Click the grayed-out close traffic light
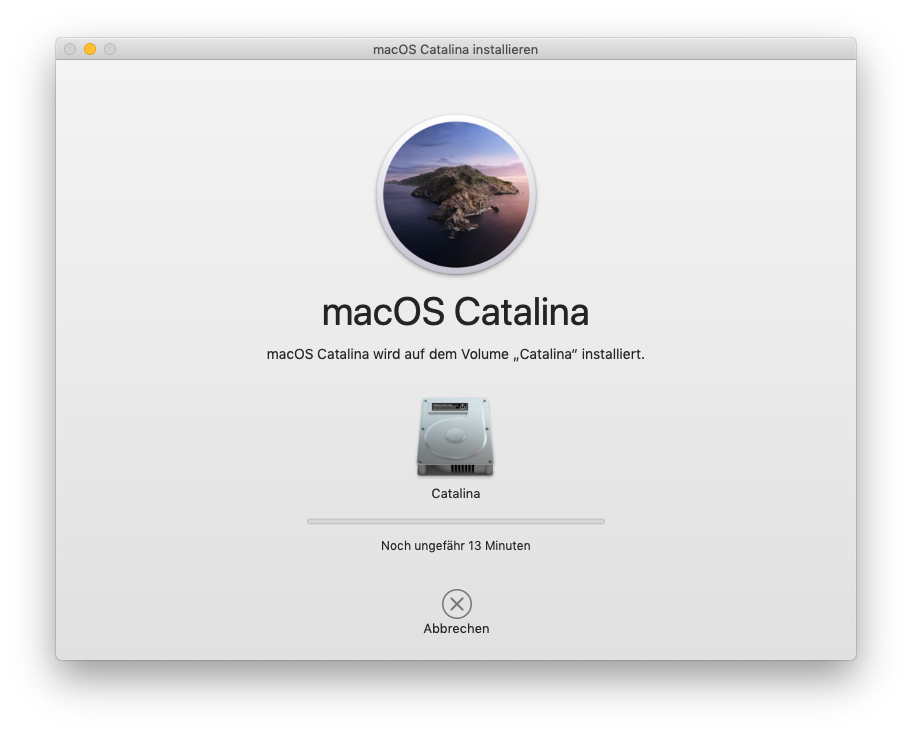Screen dimensions: 912x734 [68, 48]
